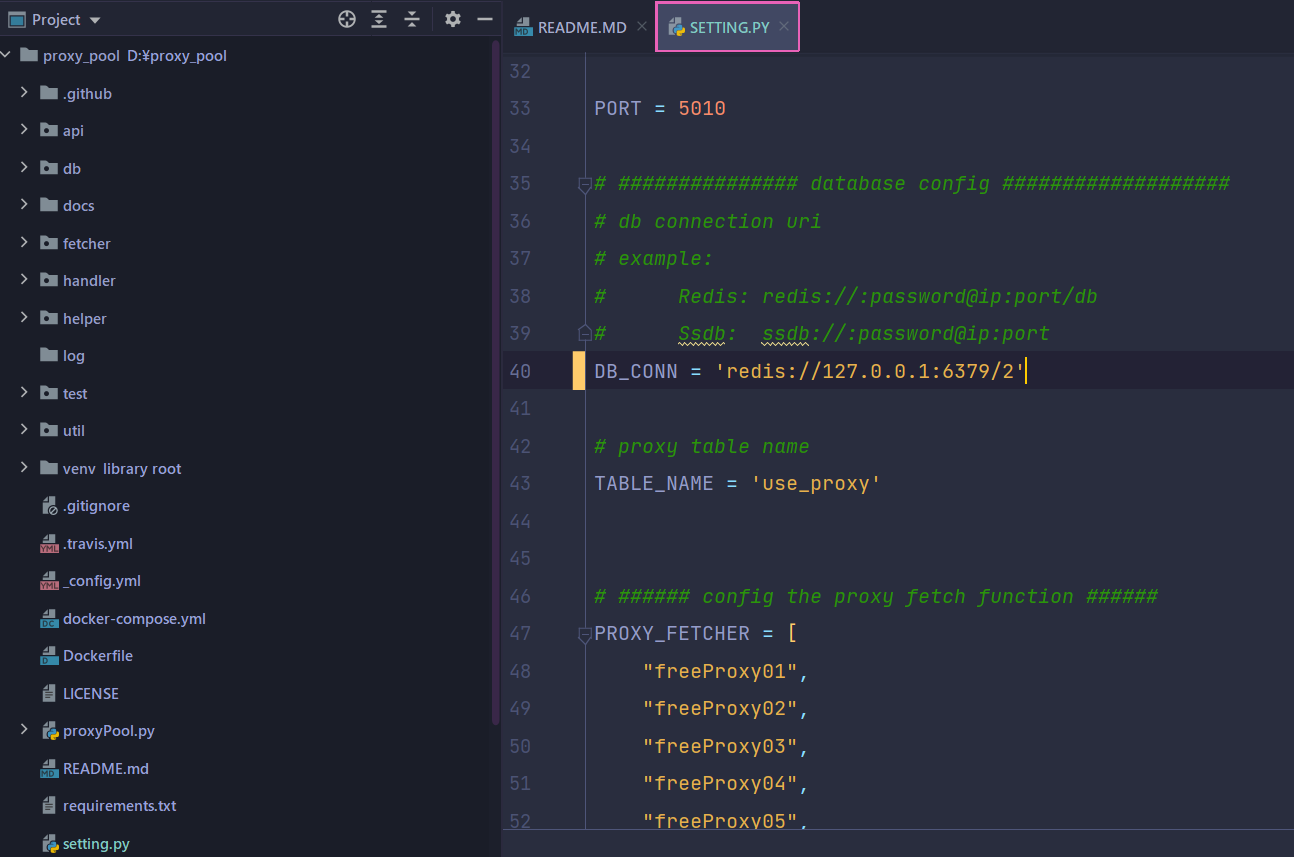Click the markdown icon on README.MD tab

tap(523, 27)
